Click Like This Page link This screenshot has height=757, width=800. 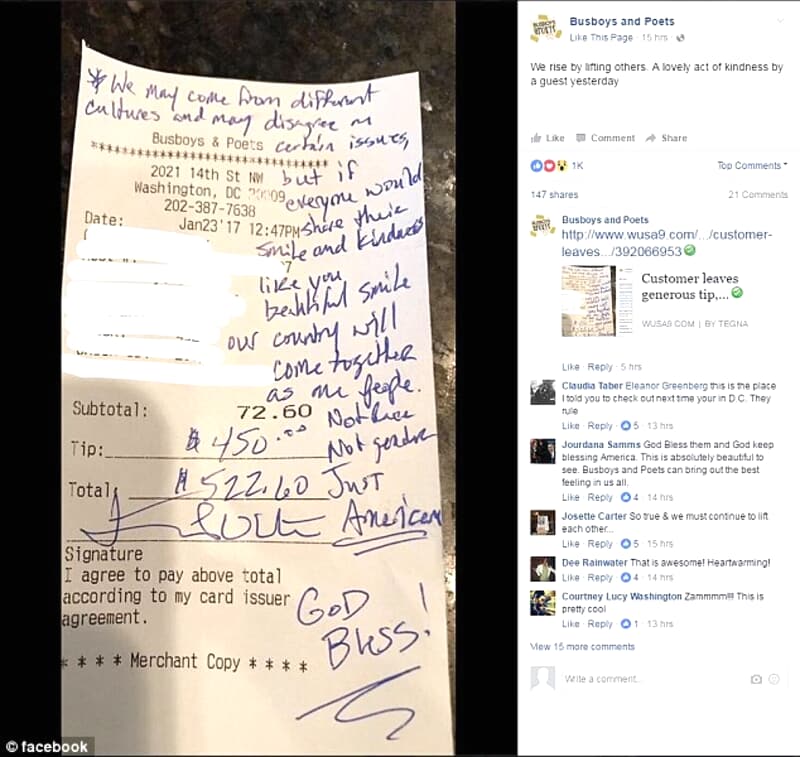pyautogui.click(x=601, y=37)
